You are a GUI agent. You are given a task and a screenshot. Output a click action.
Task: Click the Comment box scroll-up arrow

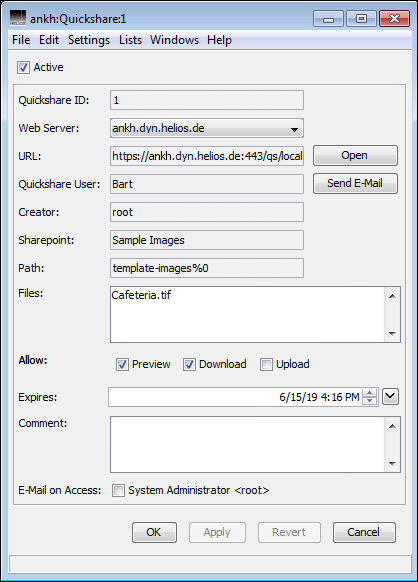coord(392,426)
